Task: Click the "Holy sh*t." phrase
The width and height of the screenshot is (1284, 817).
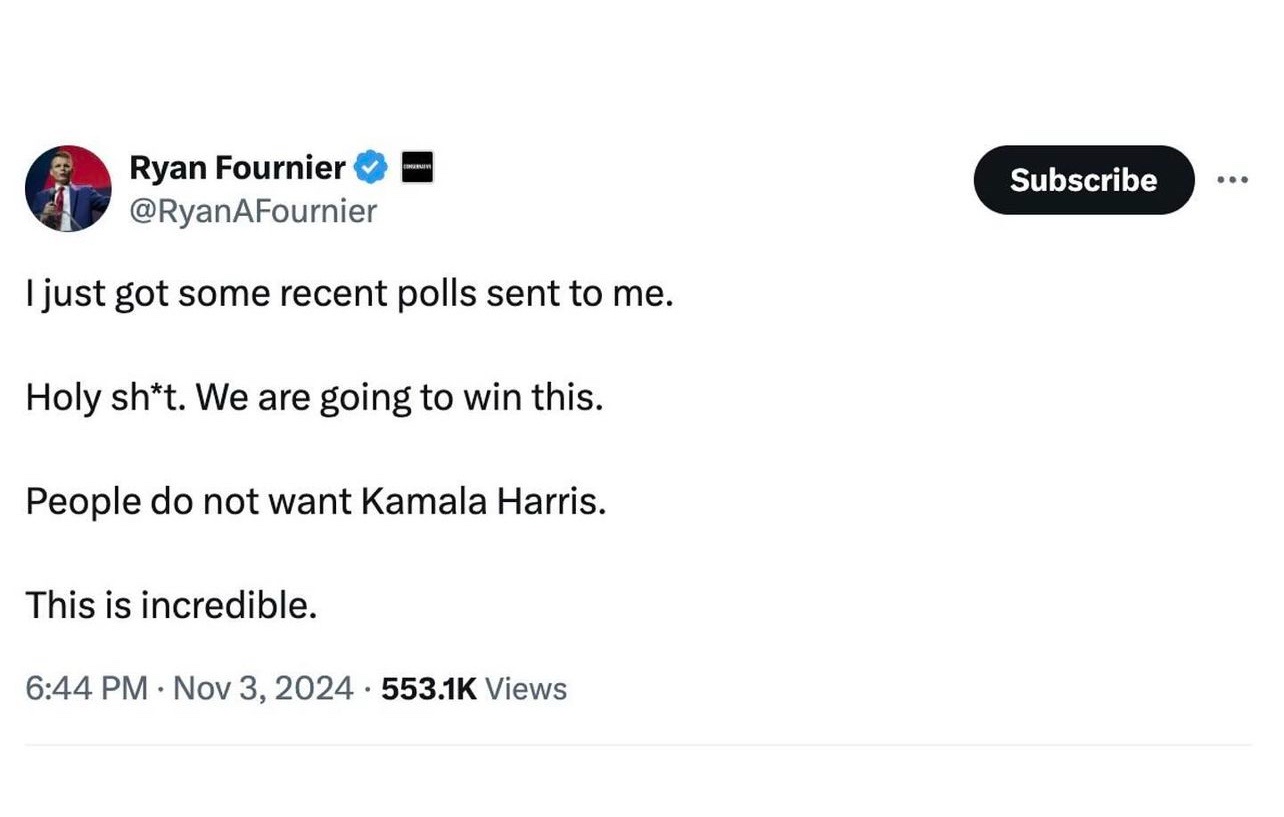Action: (x=106, y=399)
